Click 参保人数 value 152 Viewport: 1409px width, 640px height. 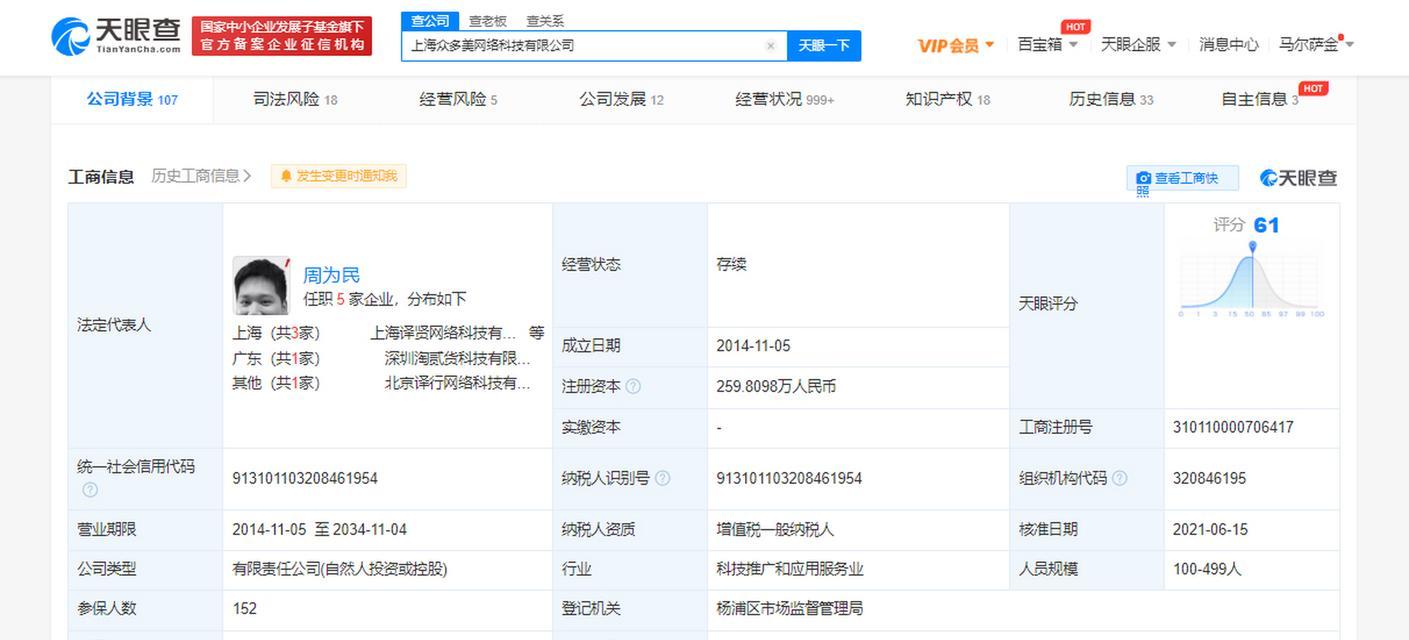point(244,608)
